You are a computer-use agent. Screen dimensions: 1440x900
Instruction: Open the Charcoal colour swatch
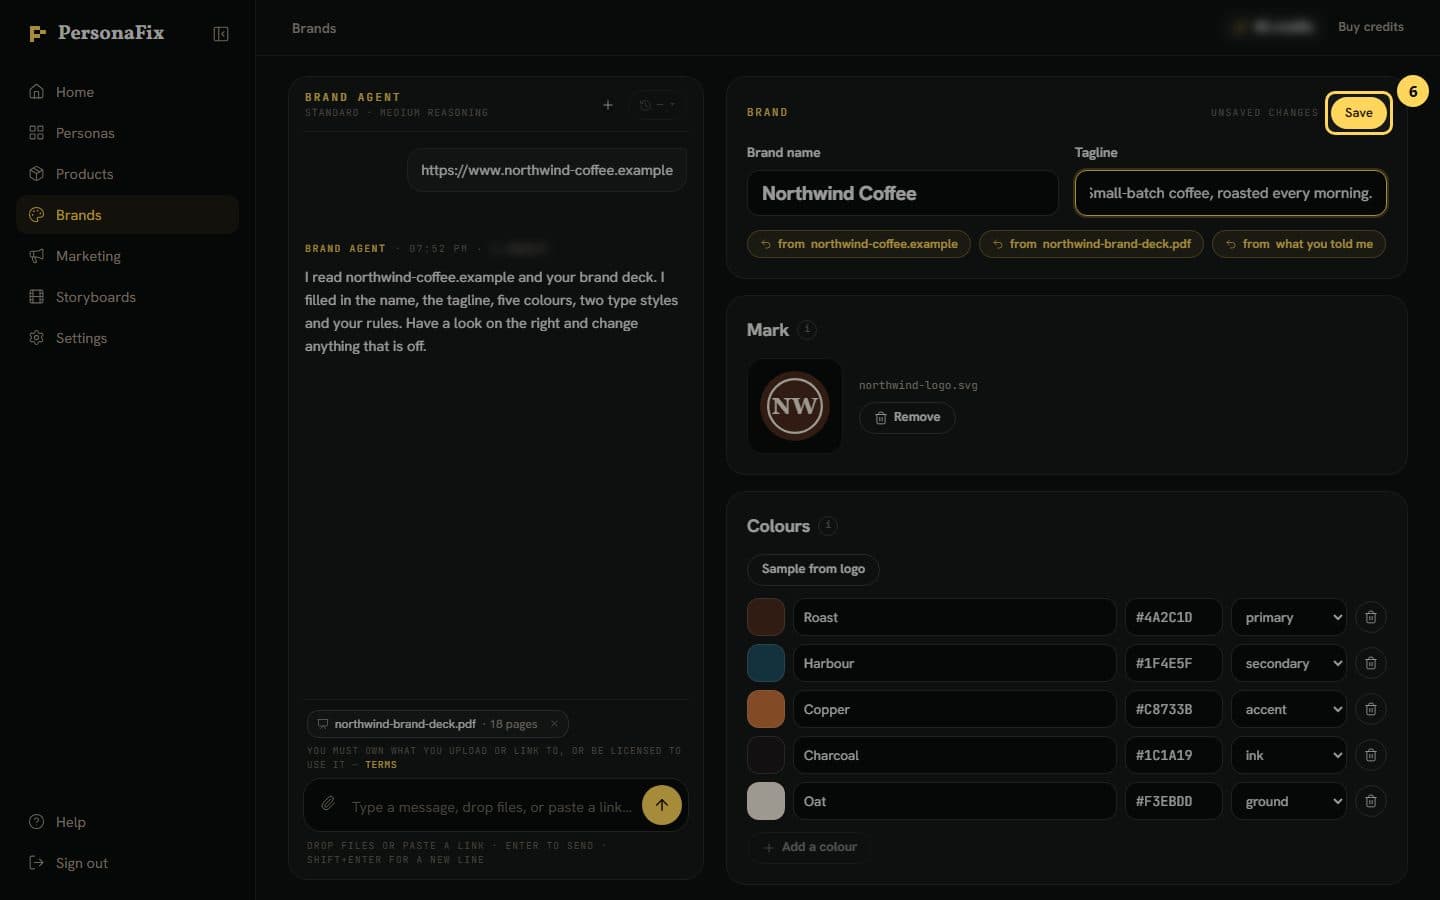[x=766, y=755]
